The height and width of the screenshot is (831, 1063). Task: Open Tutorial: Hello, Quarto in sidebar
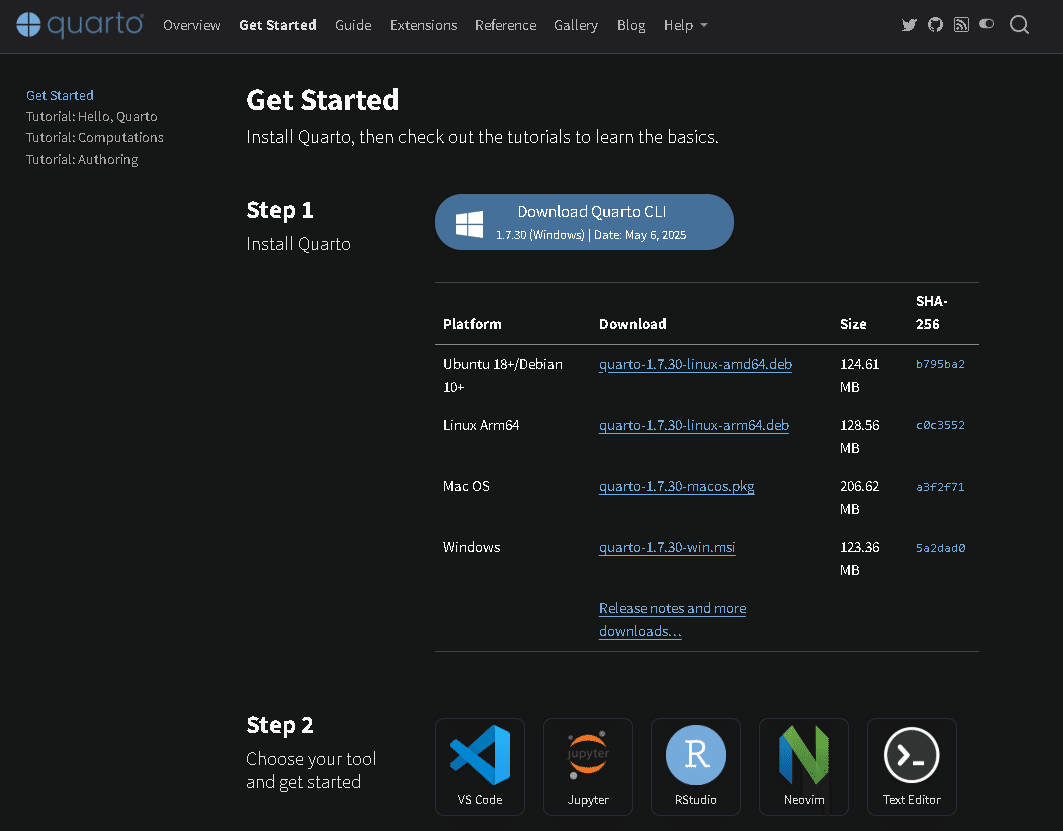coord(92,117)
